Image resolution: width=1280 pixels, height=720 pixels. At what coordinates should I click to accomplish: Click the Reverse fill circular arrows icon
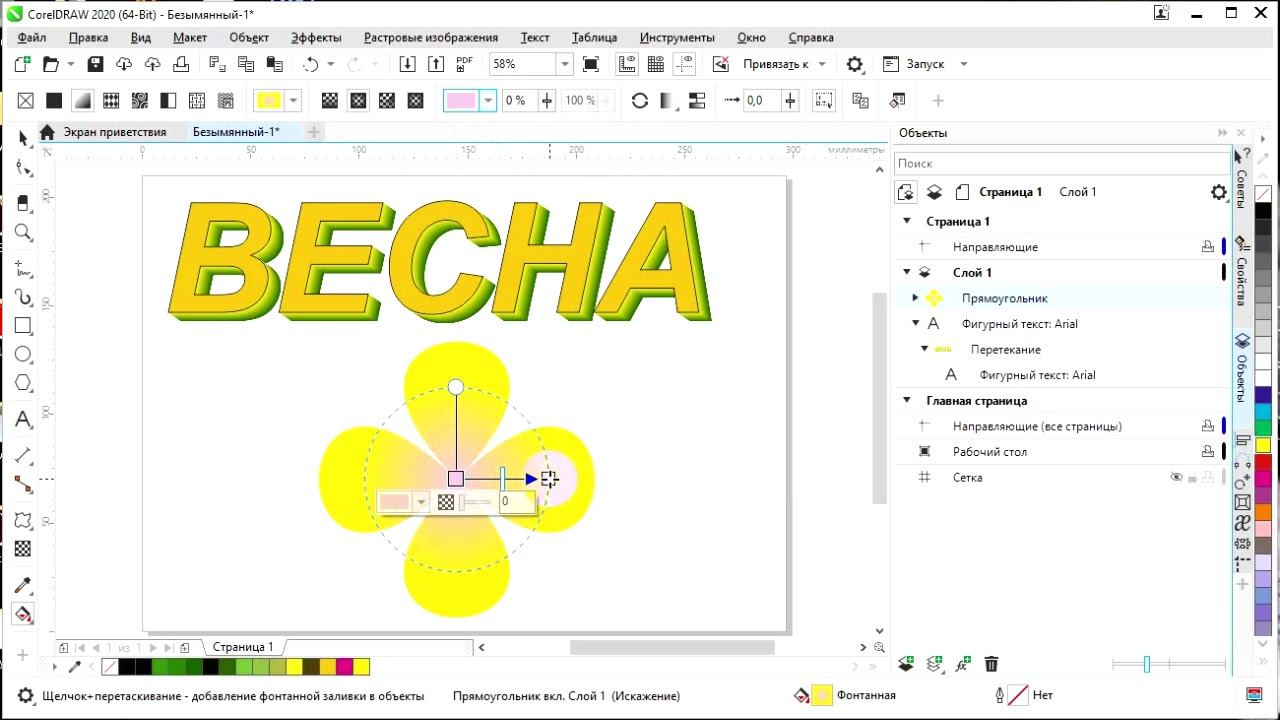coord(640,101)
